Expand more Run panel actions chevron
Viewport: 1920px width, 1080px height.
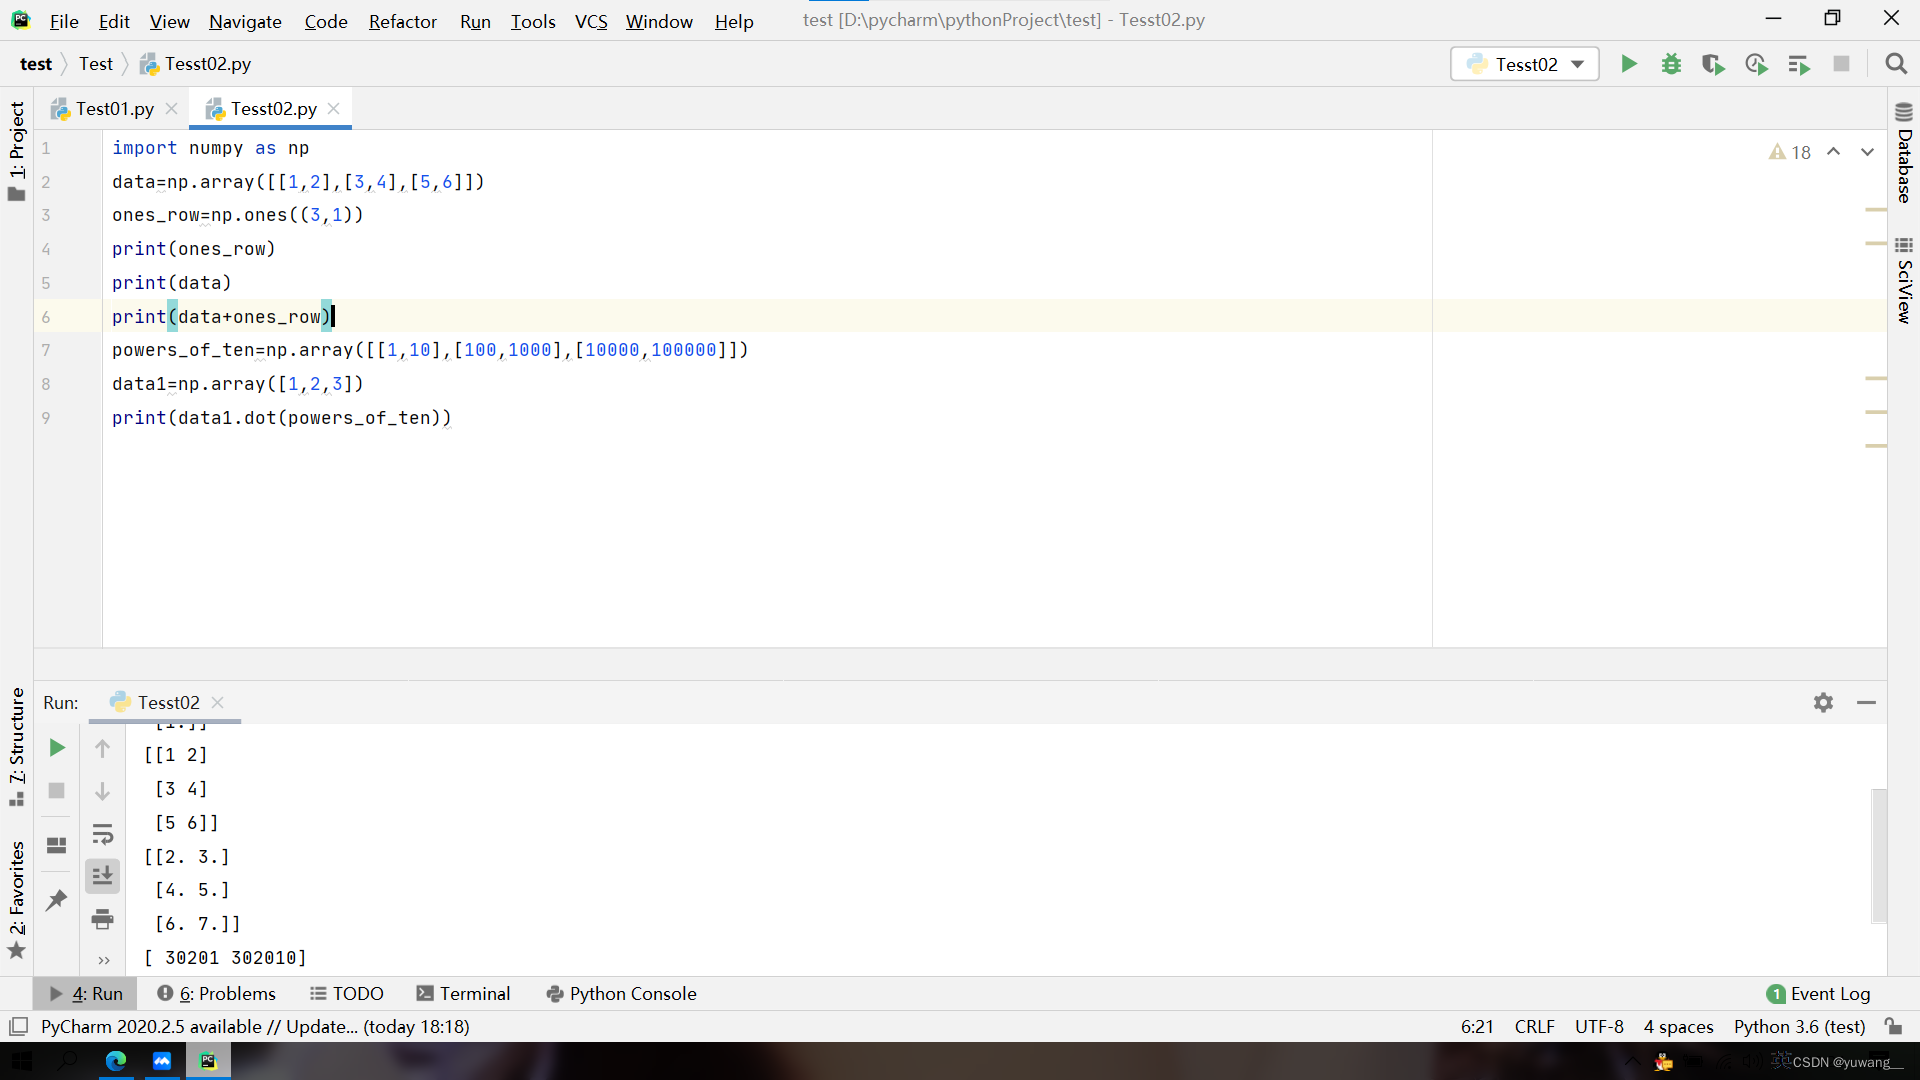click(103, 960)
